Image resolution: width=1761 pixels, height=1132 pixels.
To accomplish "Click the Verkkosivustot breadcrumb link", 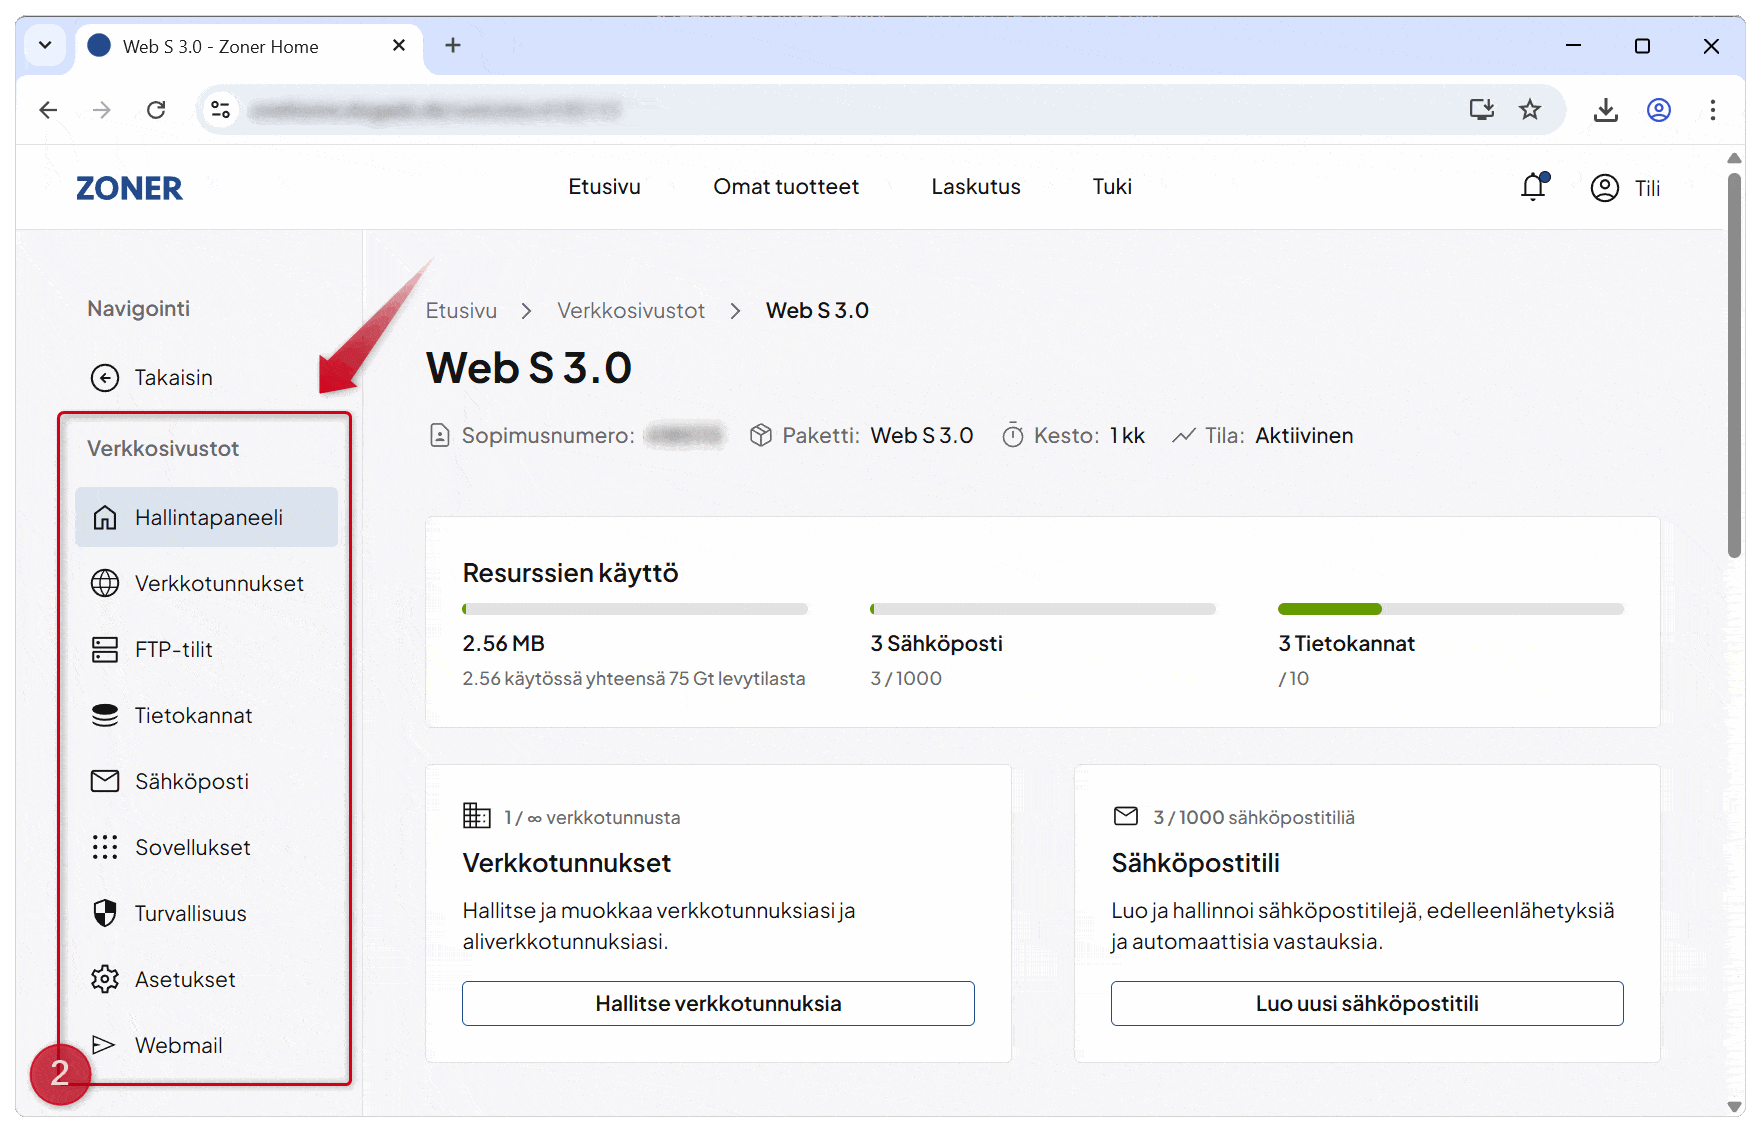I will coord(630,311).
